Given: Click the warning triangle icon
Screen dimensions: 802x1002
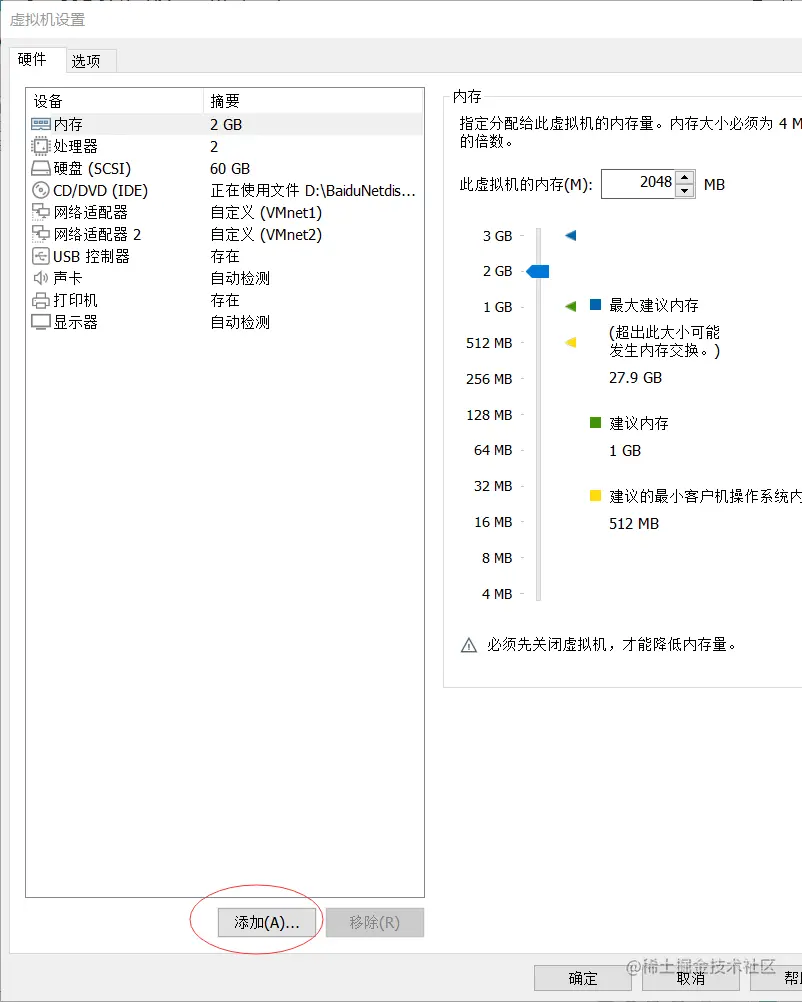Looking at the screenshot, I should [468, 645].
